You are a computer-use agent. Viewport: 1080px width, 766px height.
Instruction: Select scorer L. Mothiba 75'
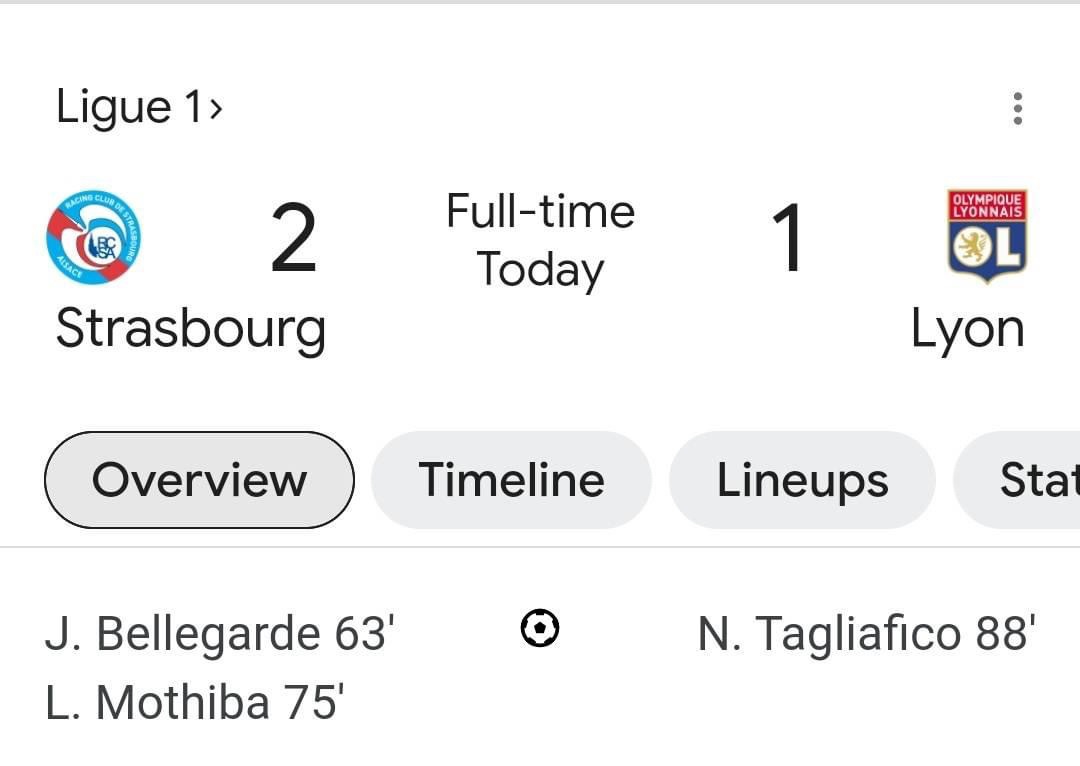click(195, 702)
